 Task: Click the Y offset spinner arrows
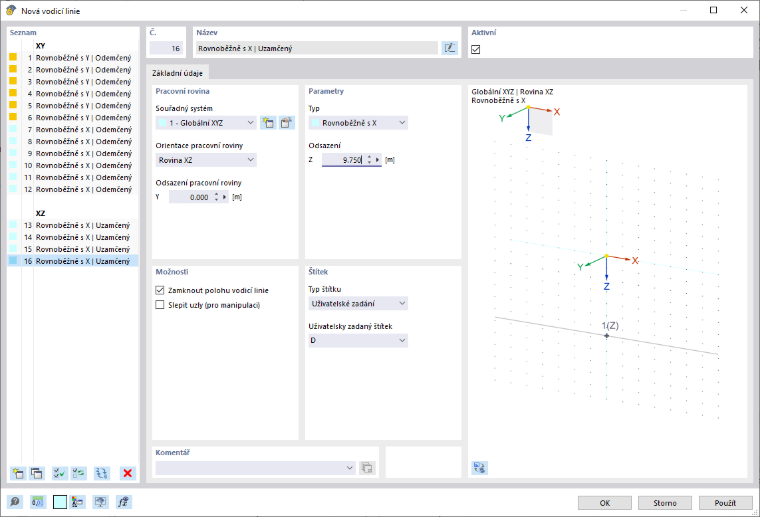[216, 197]
